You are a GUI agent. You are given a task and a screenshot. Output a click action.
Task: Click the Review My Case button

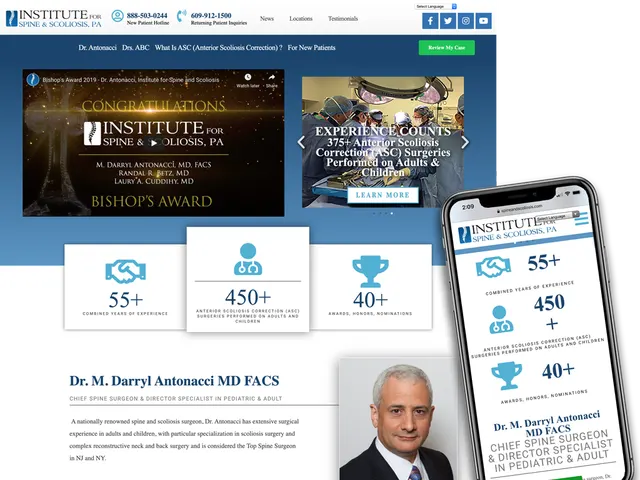tap(447, 47)
